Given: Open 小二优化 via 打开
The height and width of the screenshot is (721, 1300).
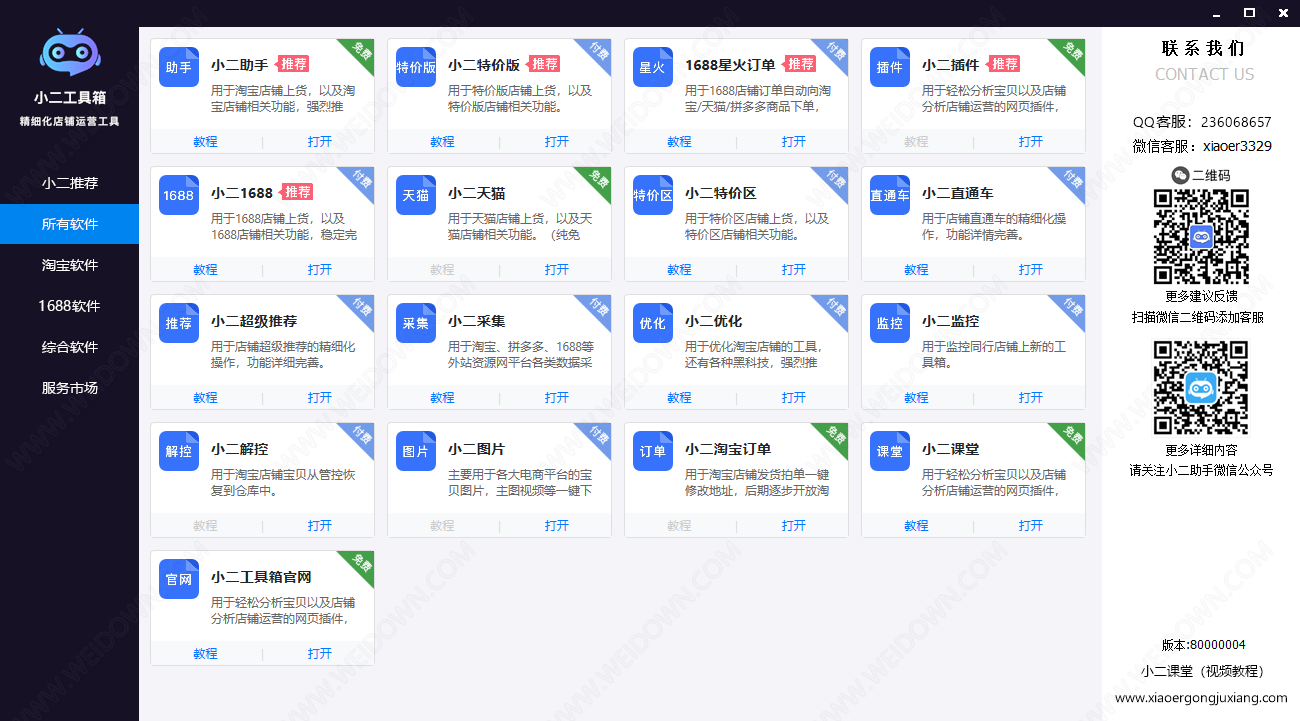Looking at the screenshot, I should (x=794, y=397).
